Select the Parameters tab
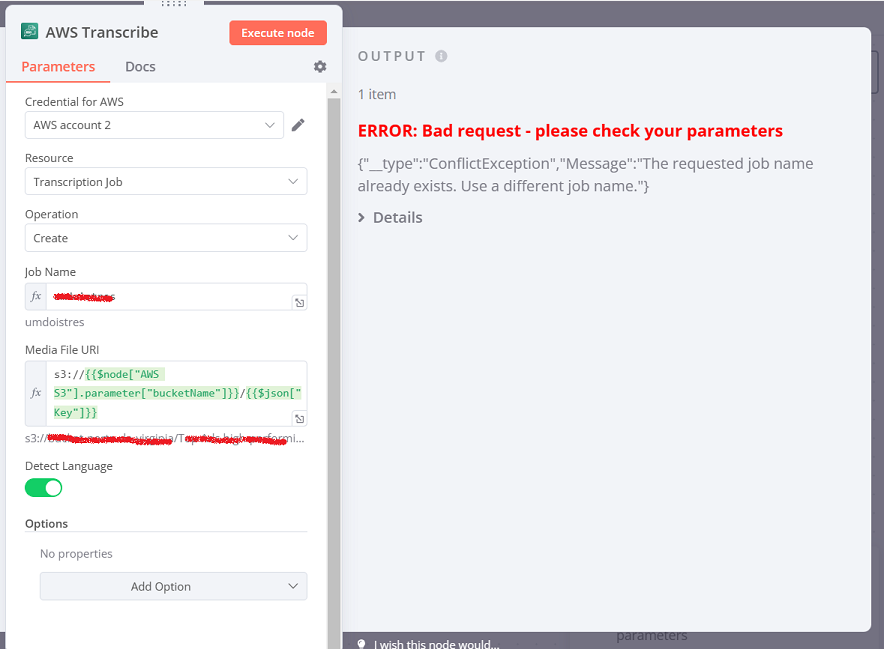 58,66
